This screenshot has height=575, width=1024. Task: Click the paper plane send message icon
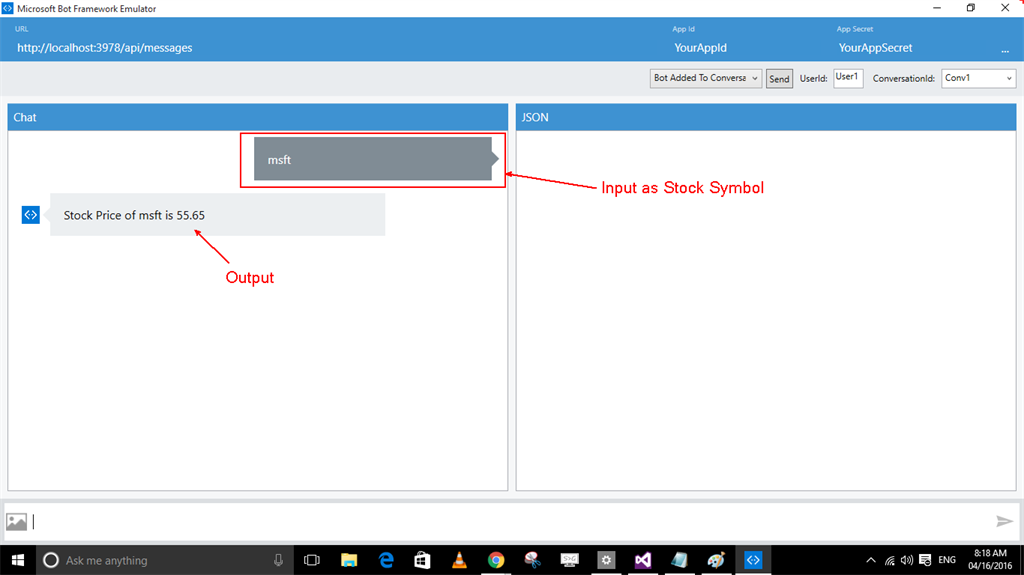[1004, 521]
